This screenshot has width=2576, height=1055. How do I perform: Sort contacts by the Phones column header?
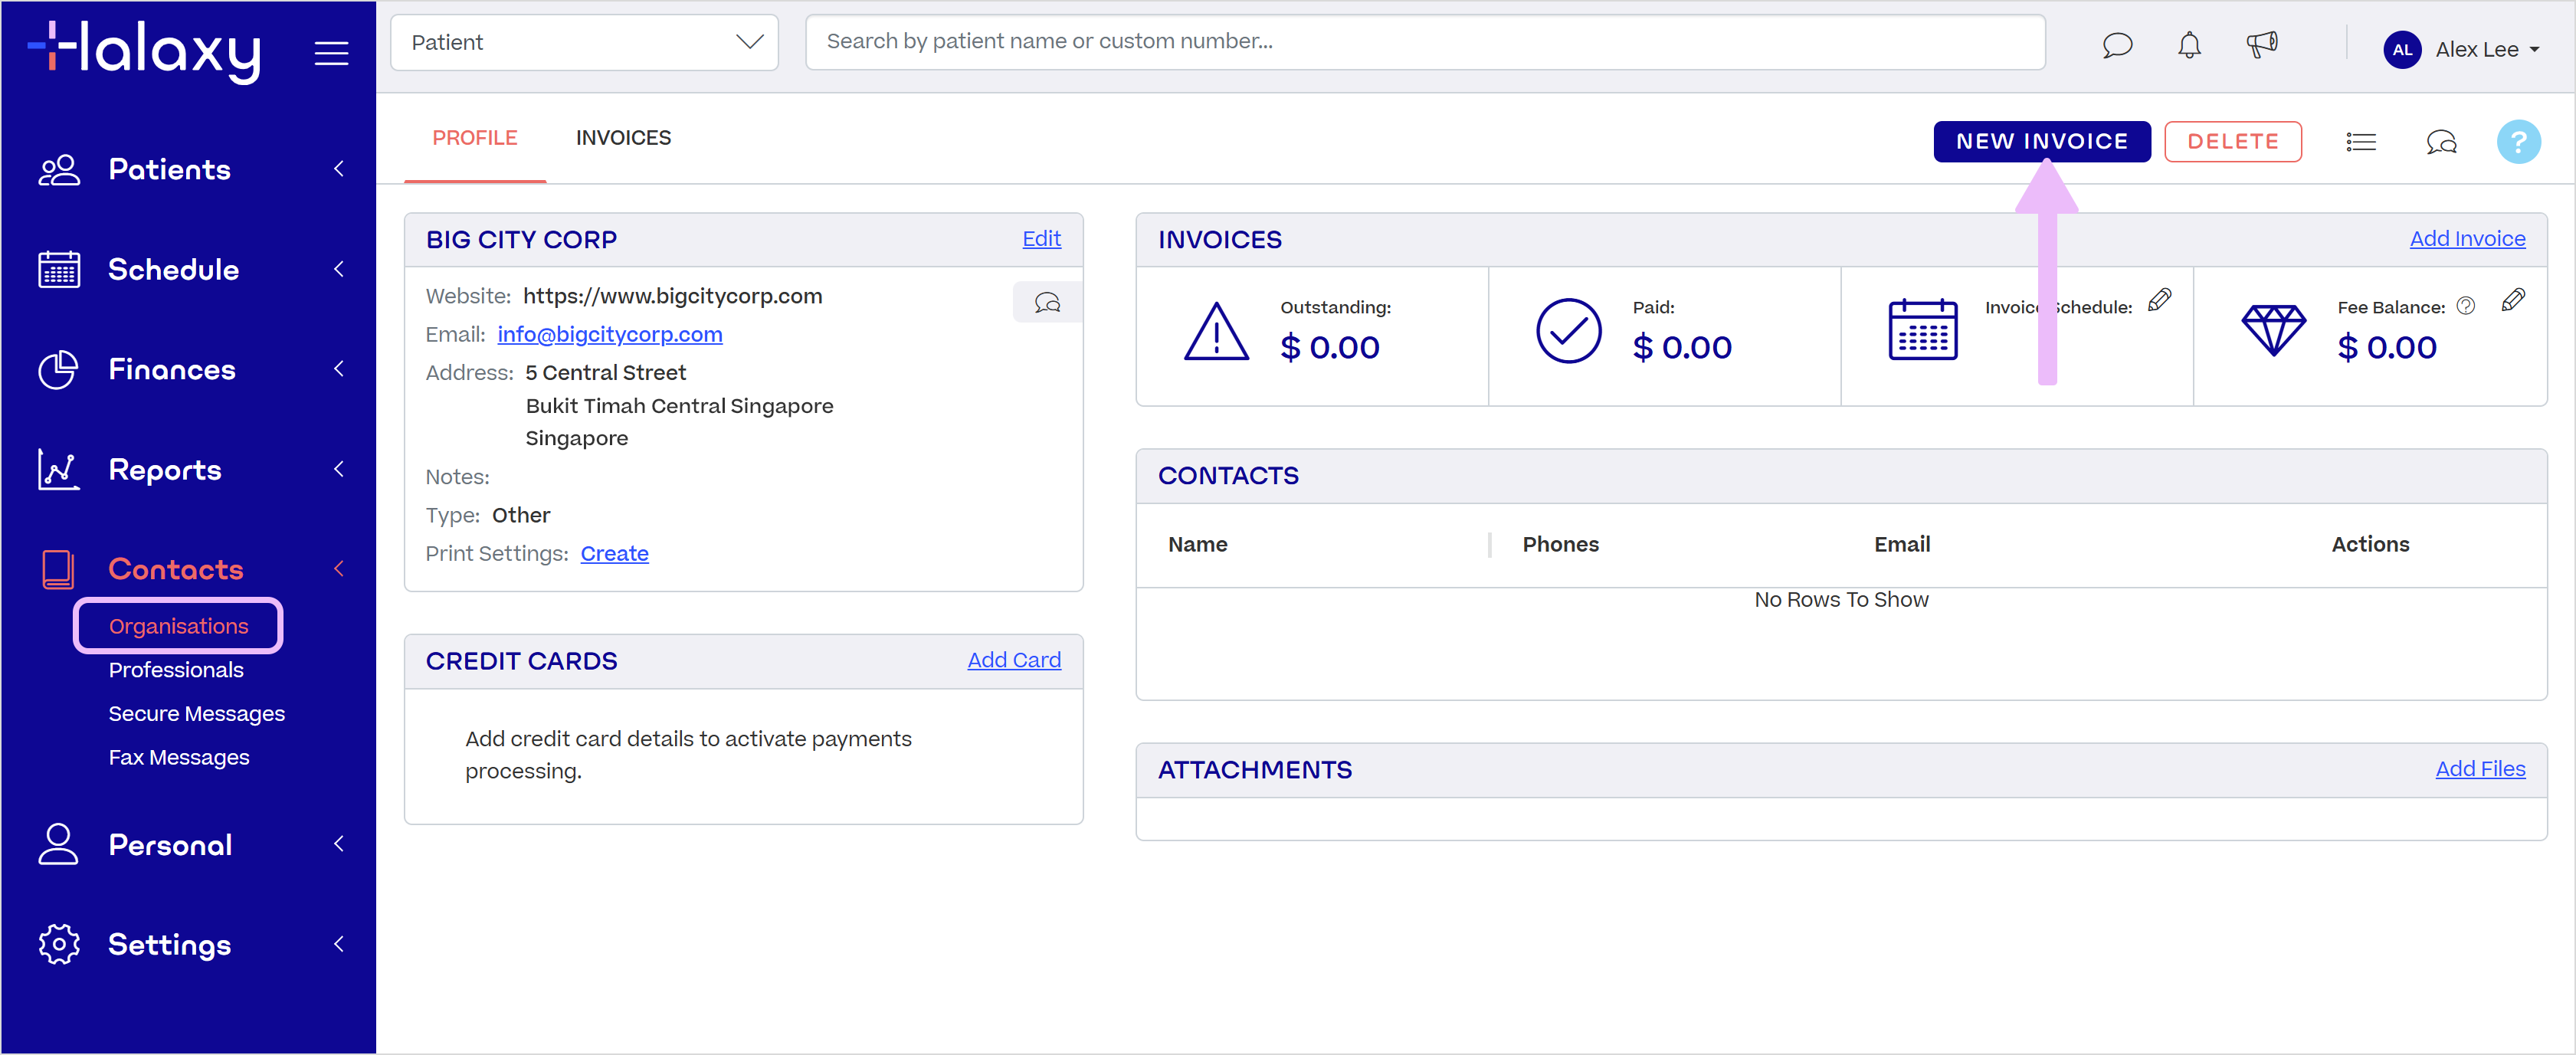click(x=1560, y=545)
